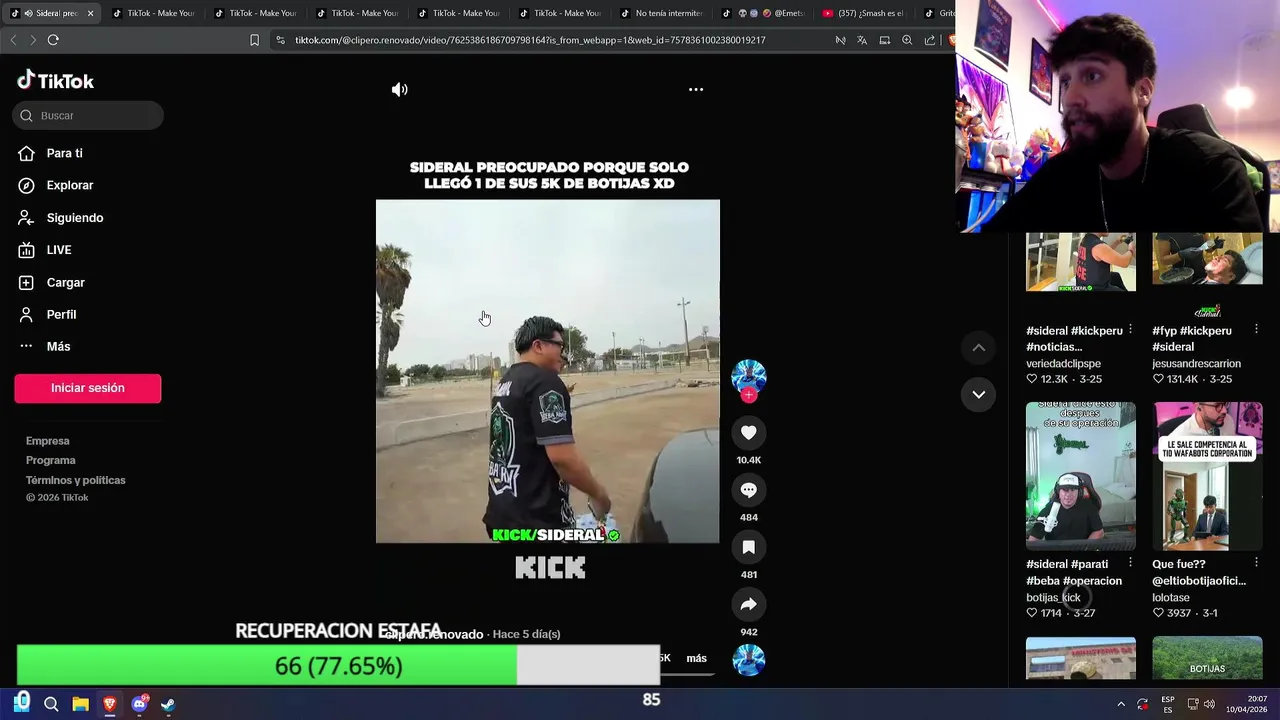Open taskbar search magnifier
Image resolution: width=1280 pixels, height=720 pixels.
51,704
